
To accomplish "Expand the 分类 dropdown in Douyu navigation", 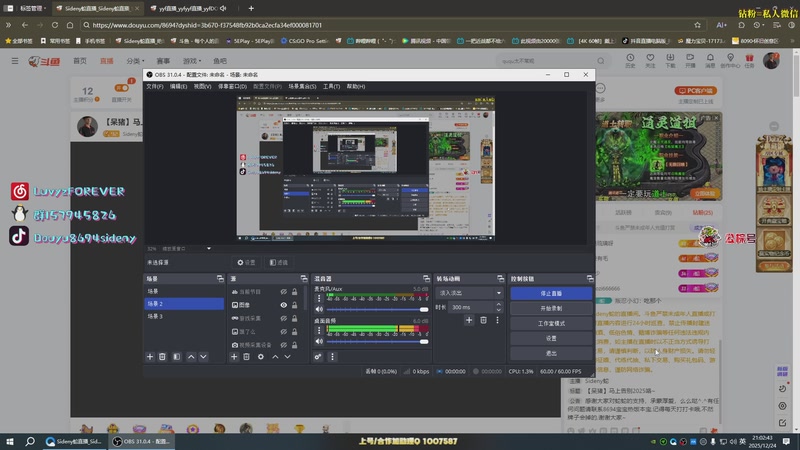I will (x=134, y=61).
